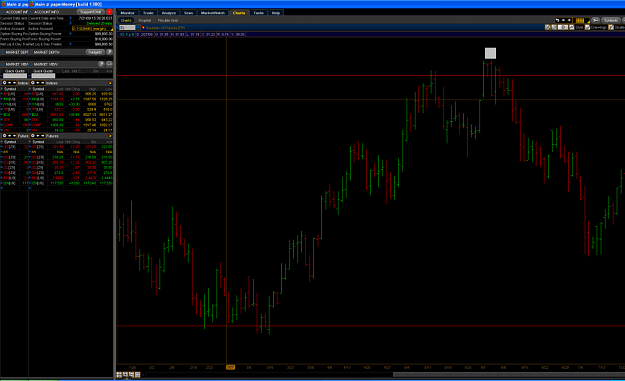Screen dimensions: 625x381
Task: Open the Help tab
Action: (x=276, y=13)
